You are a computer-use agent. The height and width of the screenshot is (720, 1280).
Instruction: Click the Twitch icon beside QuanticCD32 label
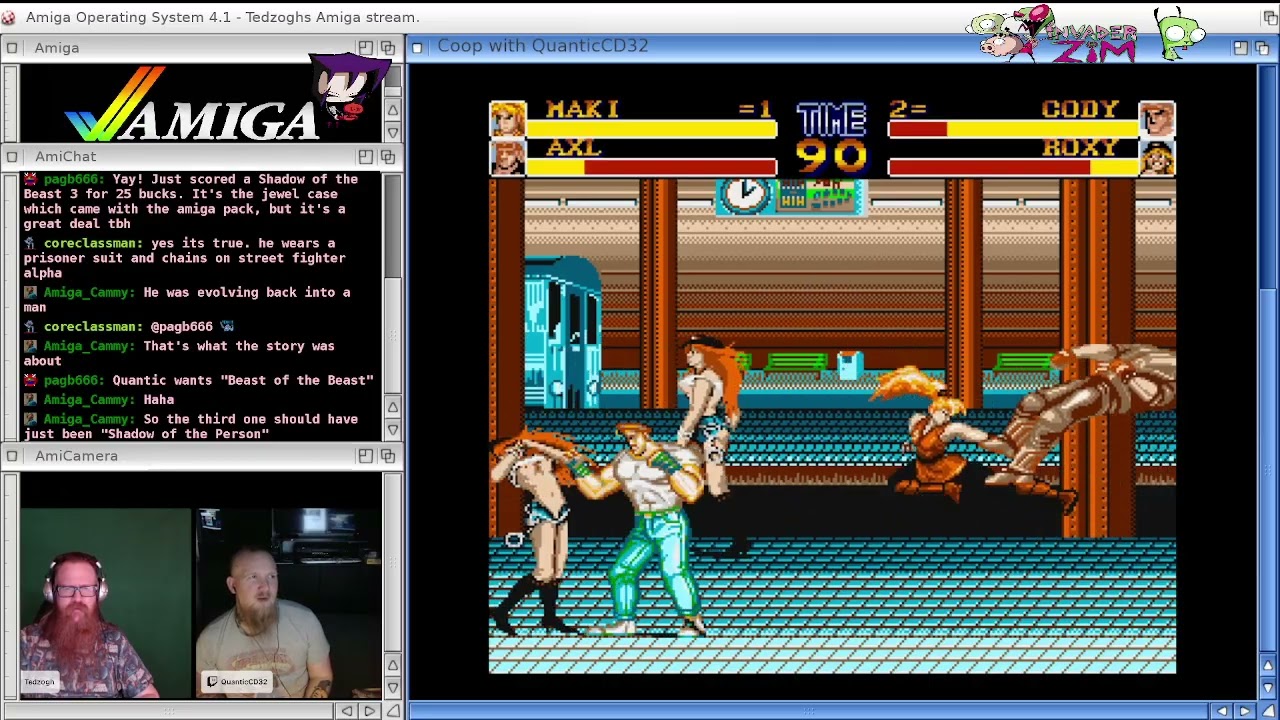point(212,682)
